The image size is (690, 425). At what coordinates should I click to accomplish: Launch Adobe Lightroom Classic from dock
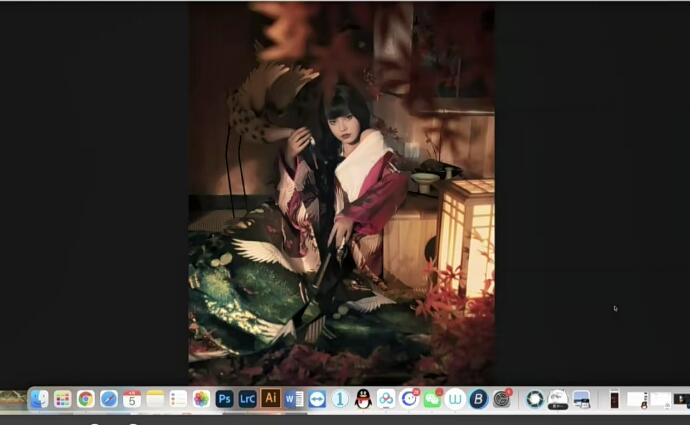click(x=247, y=399)
